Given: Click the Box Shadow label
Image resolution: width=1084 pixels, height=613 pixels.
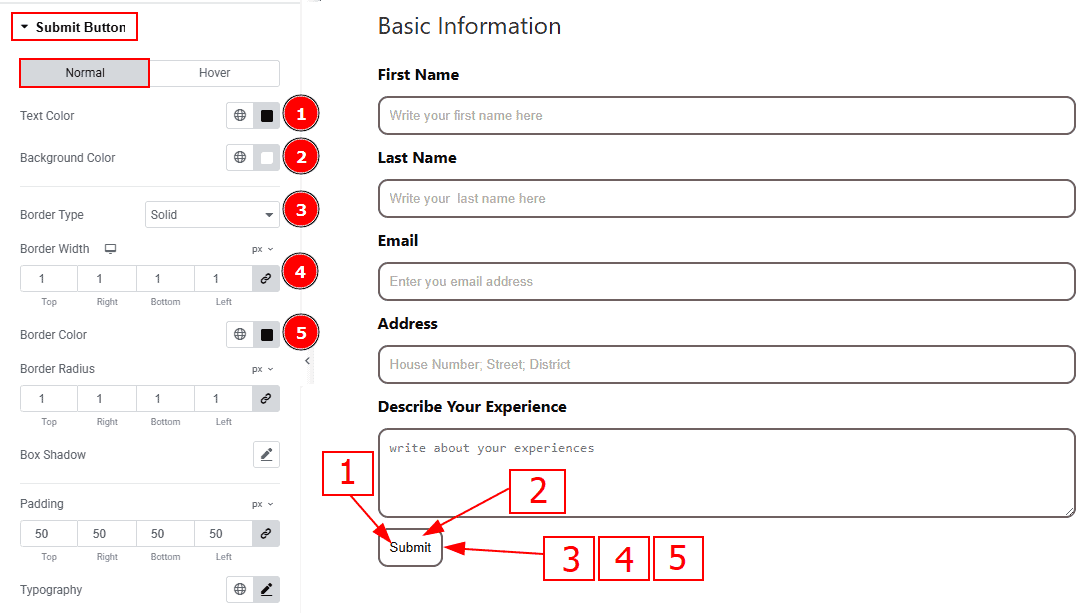Looking at the screenshot, I should pyautogui.click(x=53, y=455).
